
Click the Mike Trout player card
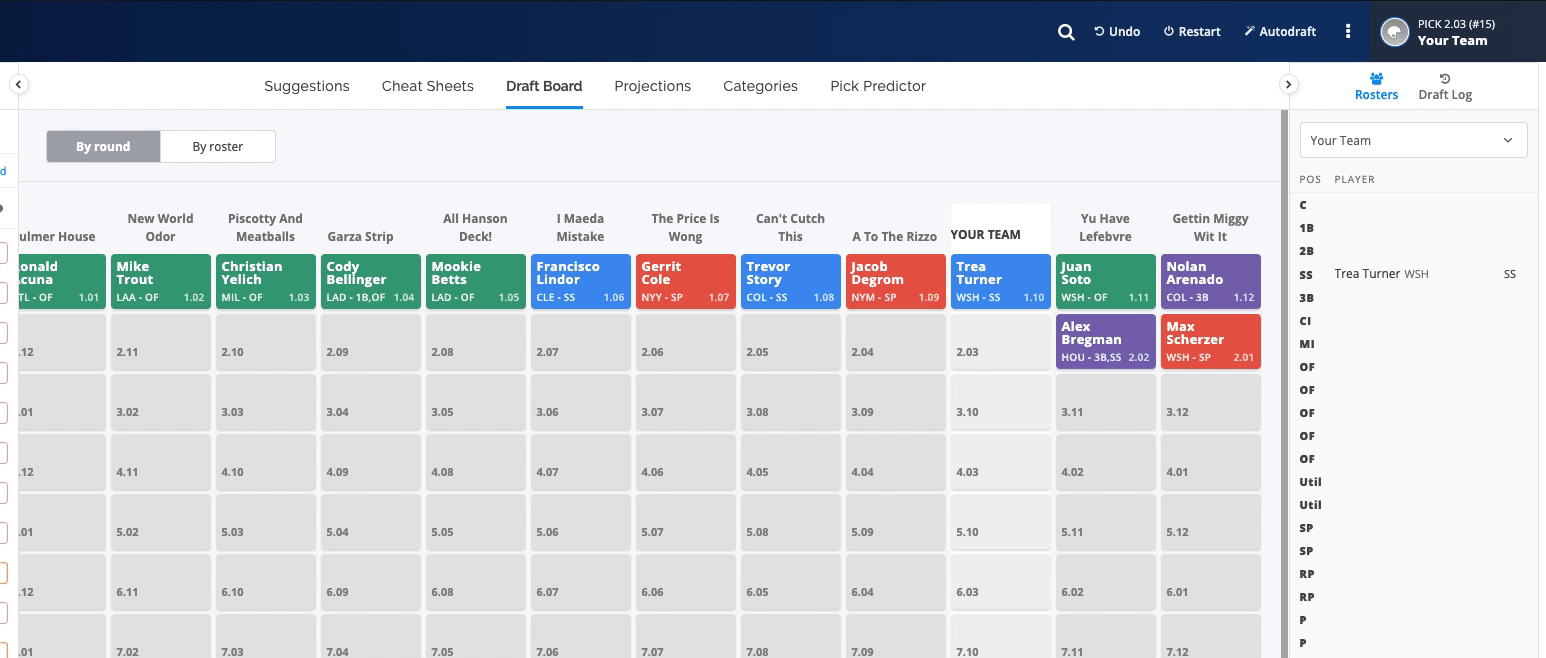point(160,281)
